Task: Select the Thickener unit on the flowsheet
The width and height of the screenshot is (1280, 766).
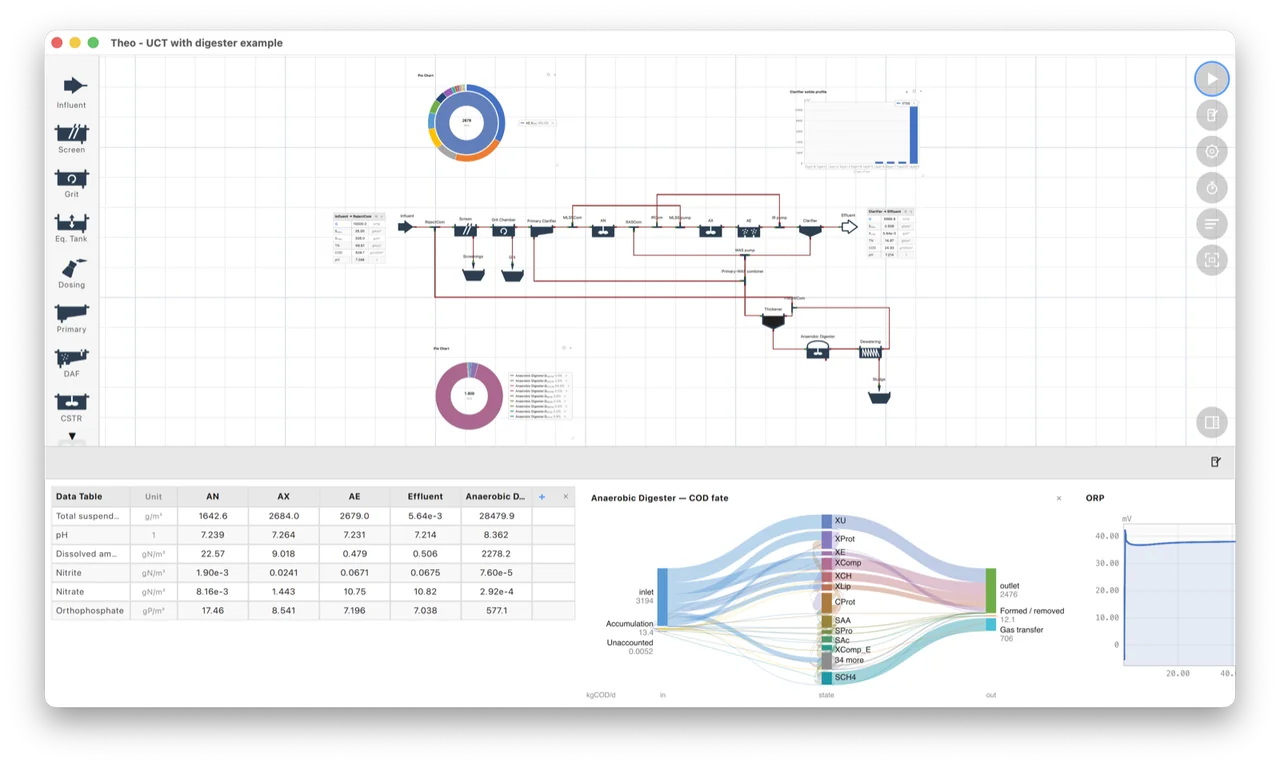Action: tap(773, 322)
